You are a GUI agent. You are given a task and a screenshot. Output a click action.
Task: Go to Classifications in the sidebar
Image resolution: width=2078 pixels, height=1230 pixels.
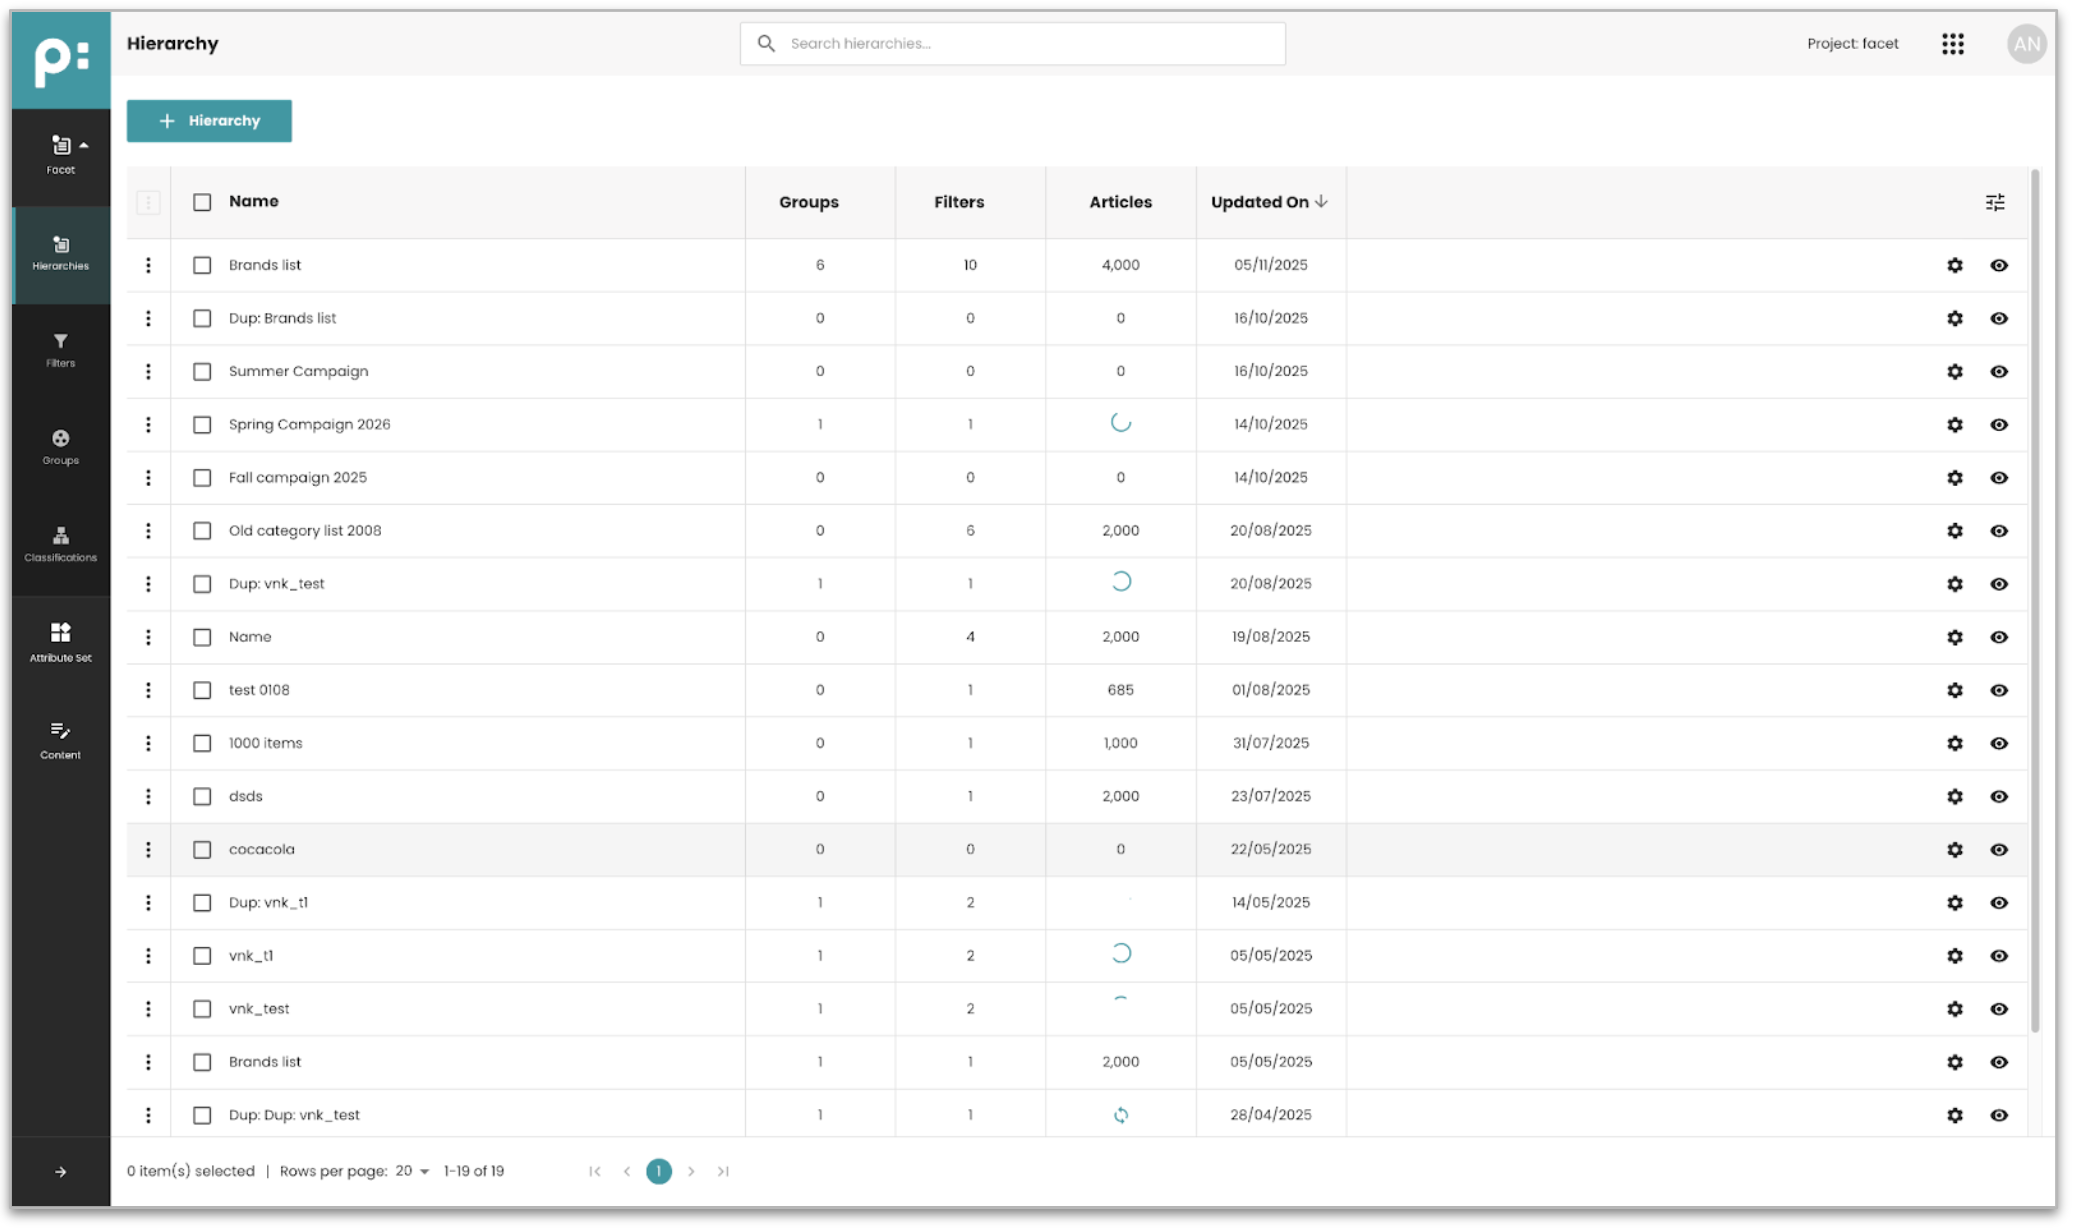coord(60,543)
